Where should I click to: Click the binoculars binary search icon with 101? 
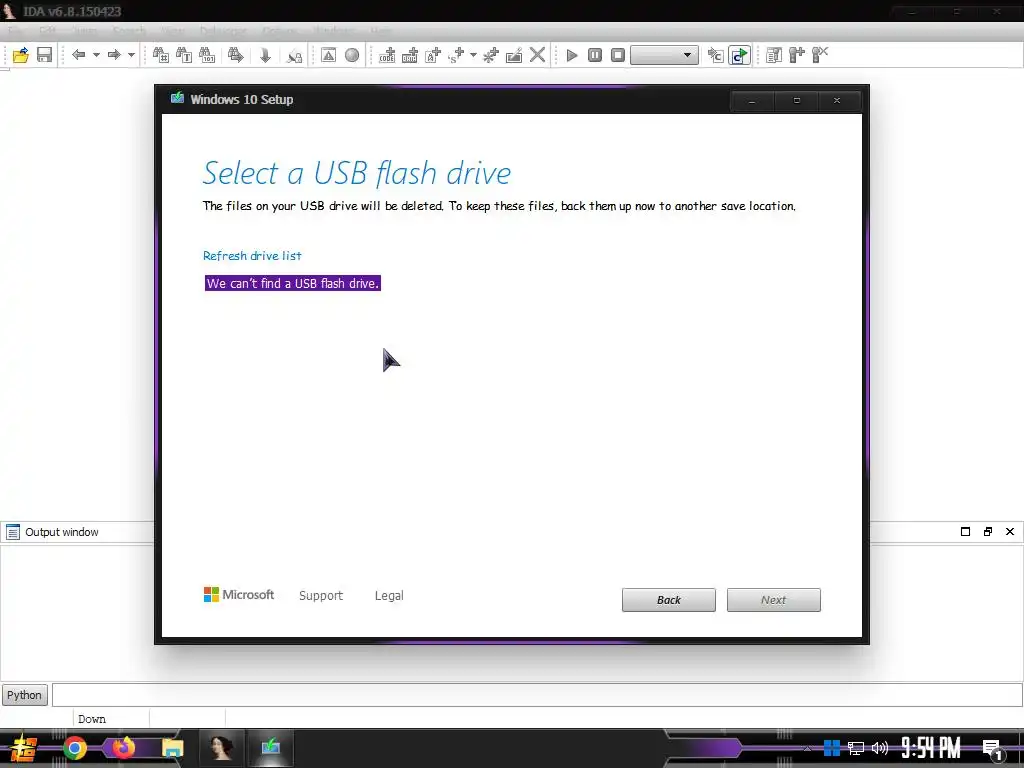tap(207, 55)
